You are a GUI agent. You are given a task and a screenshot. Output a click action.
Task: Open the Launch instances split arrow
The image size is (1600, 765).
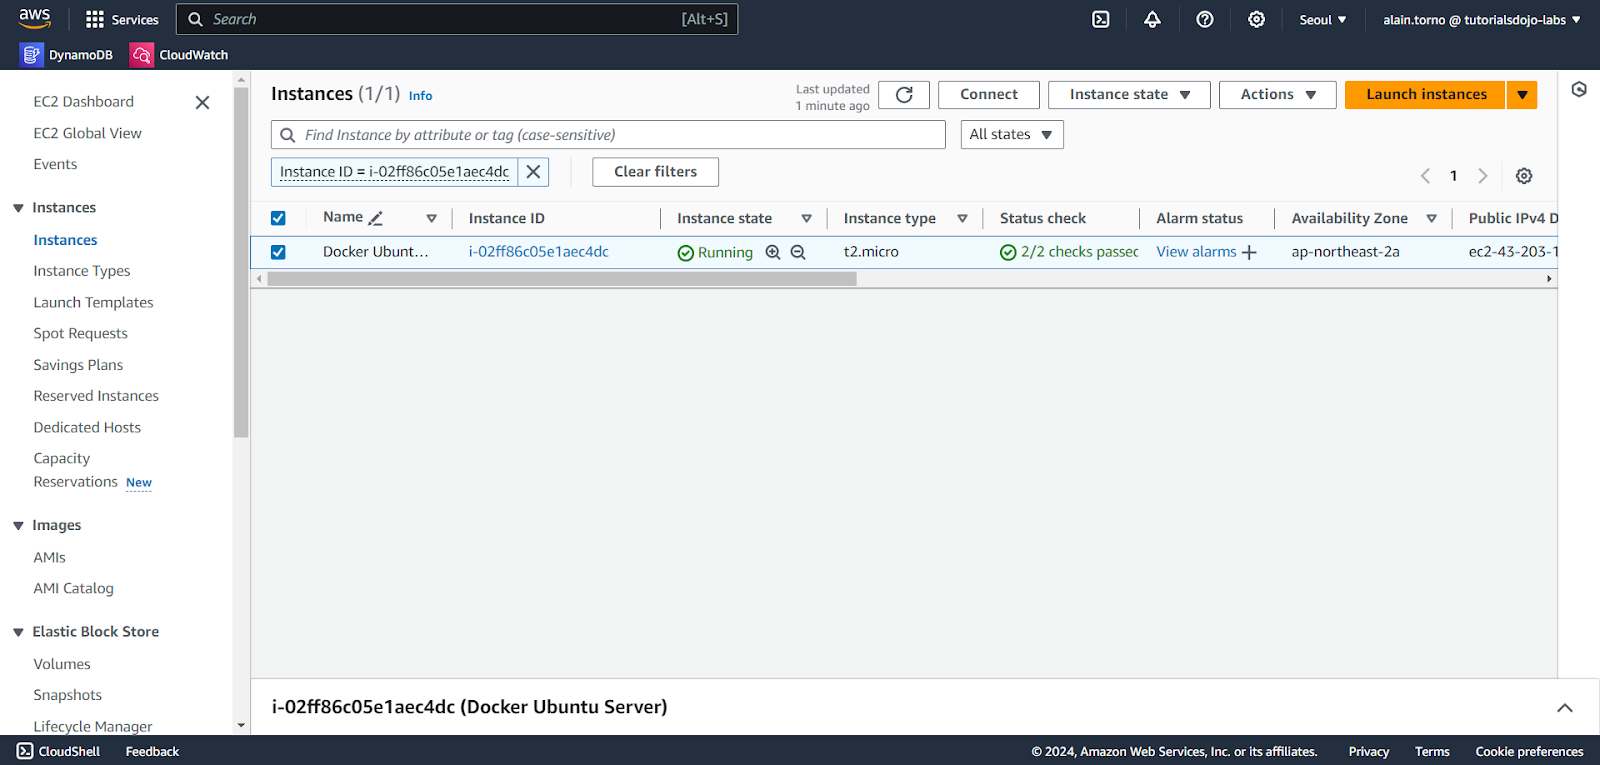pos(1522,95)
